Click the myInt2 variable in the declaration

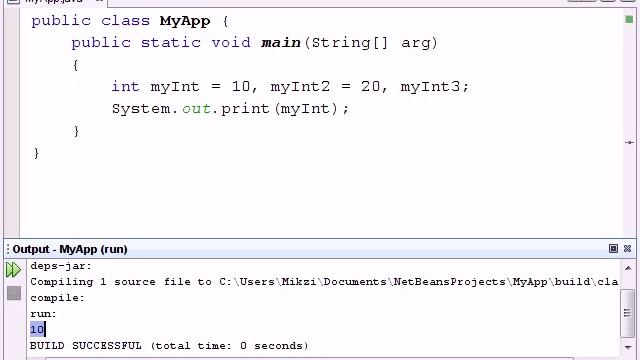click(x=300, y=87)
